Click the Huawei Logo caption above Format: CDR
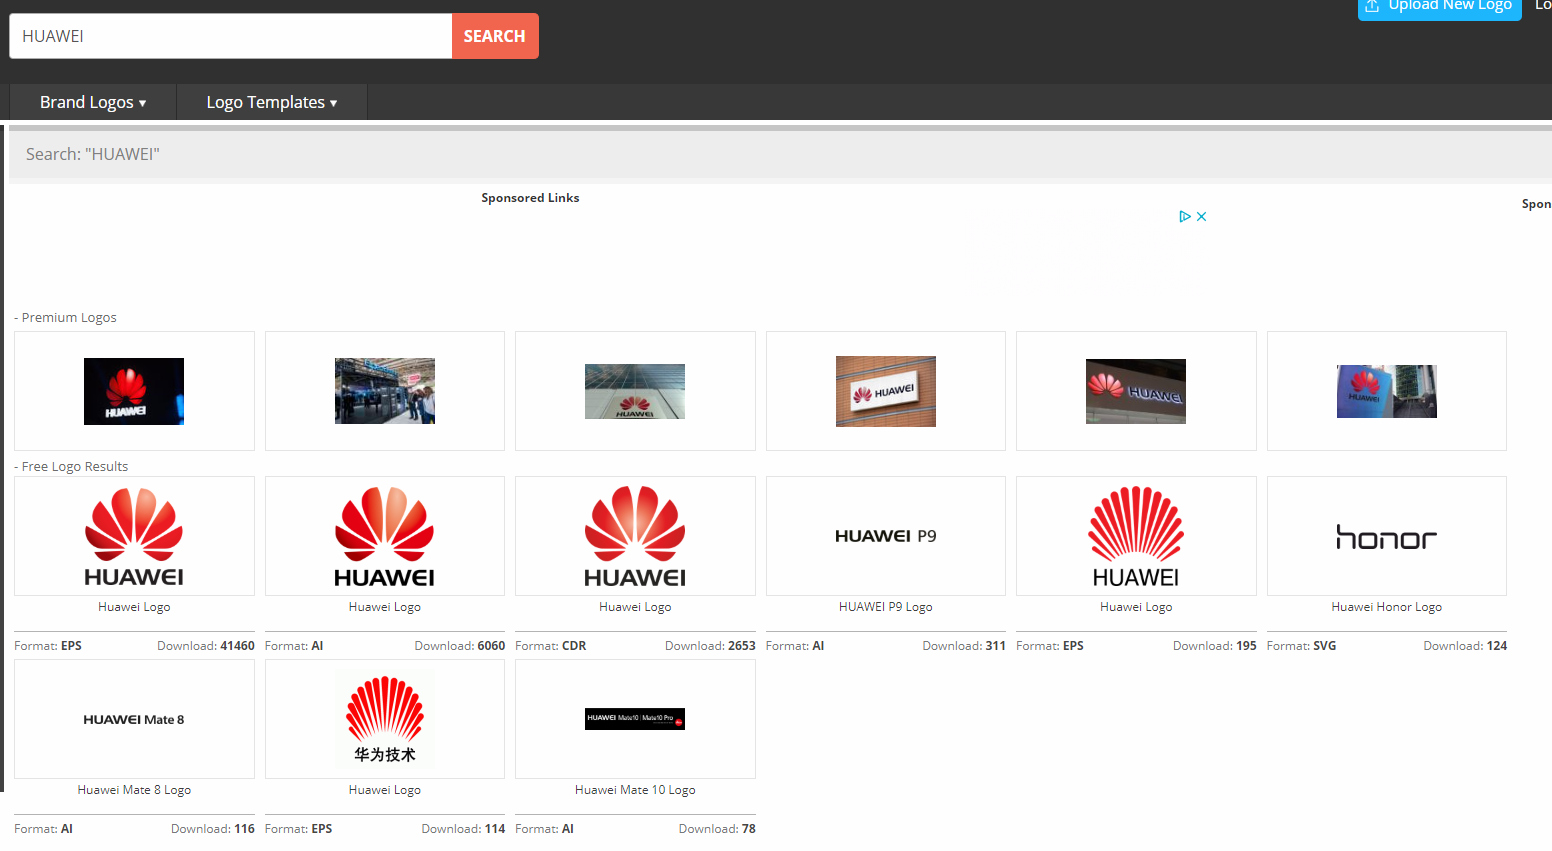 pyautogui.click(x=635, y=607)
